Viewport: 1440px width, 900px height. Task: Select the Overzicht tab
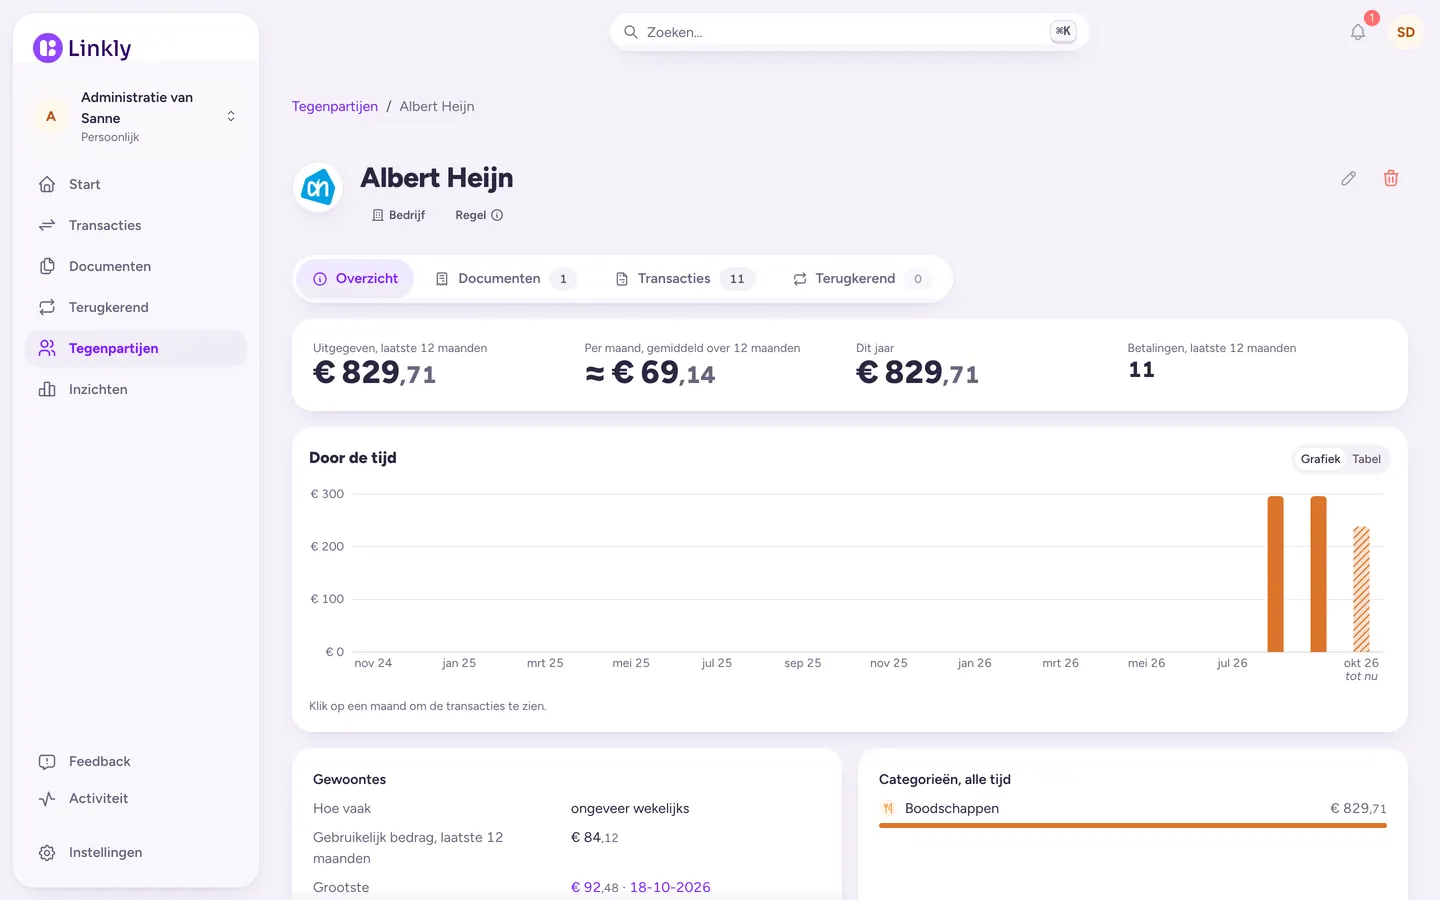(356, 279)
